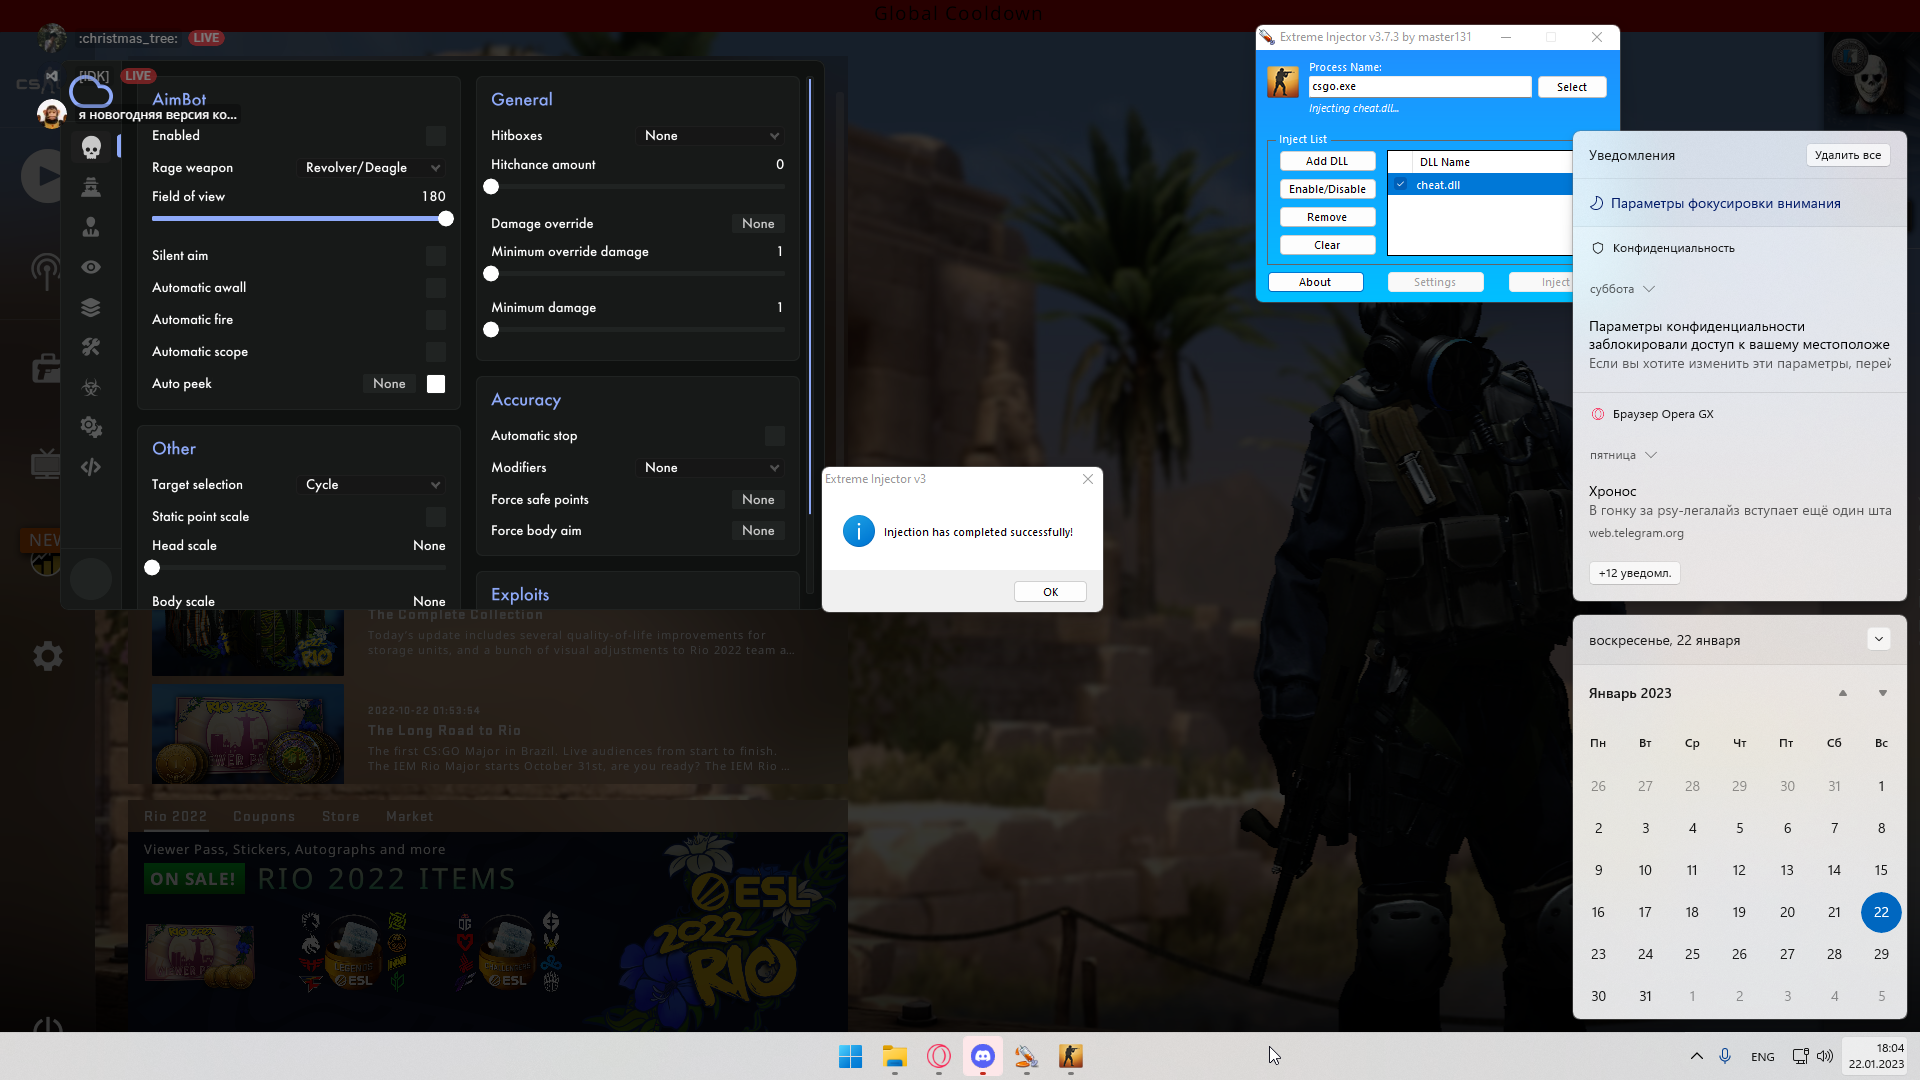This screenshot has width=1920, height=1080.
Task: Open Параметры фокусировки внимания entry
Action: (1740, 203)
